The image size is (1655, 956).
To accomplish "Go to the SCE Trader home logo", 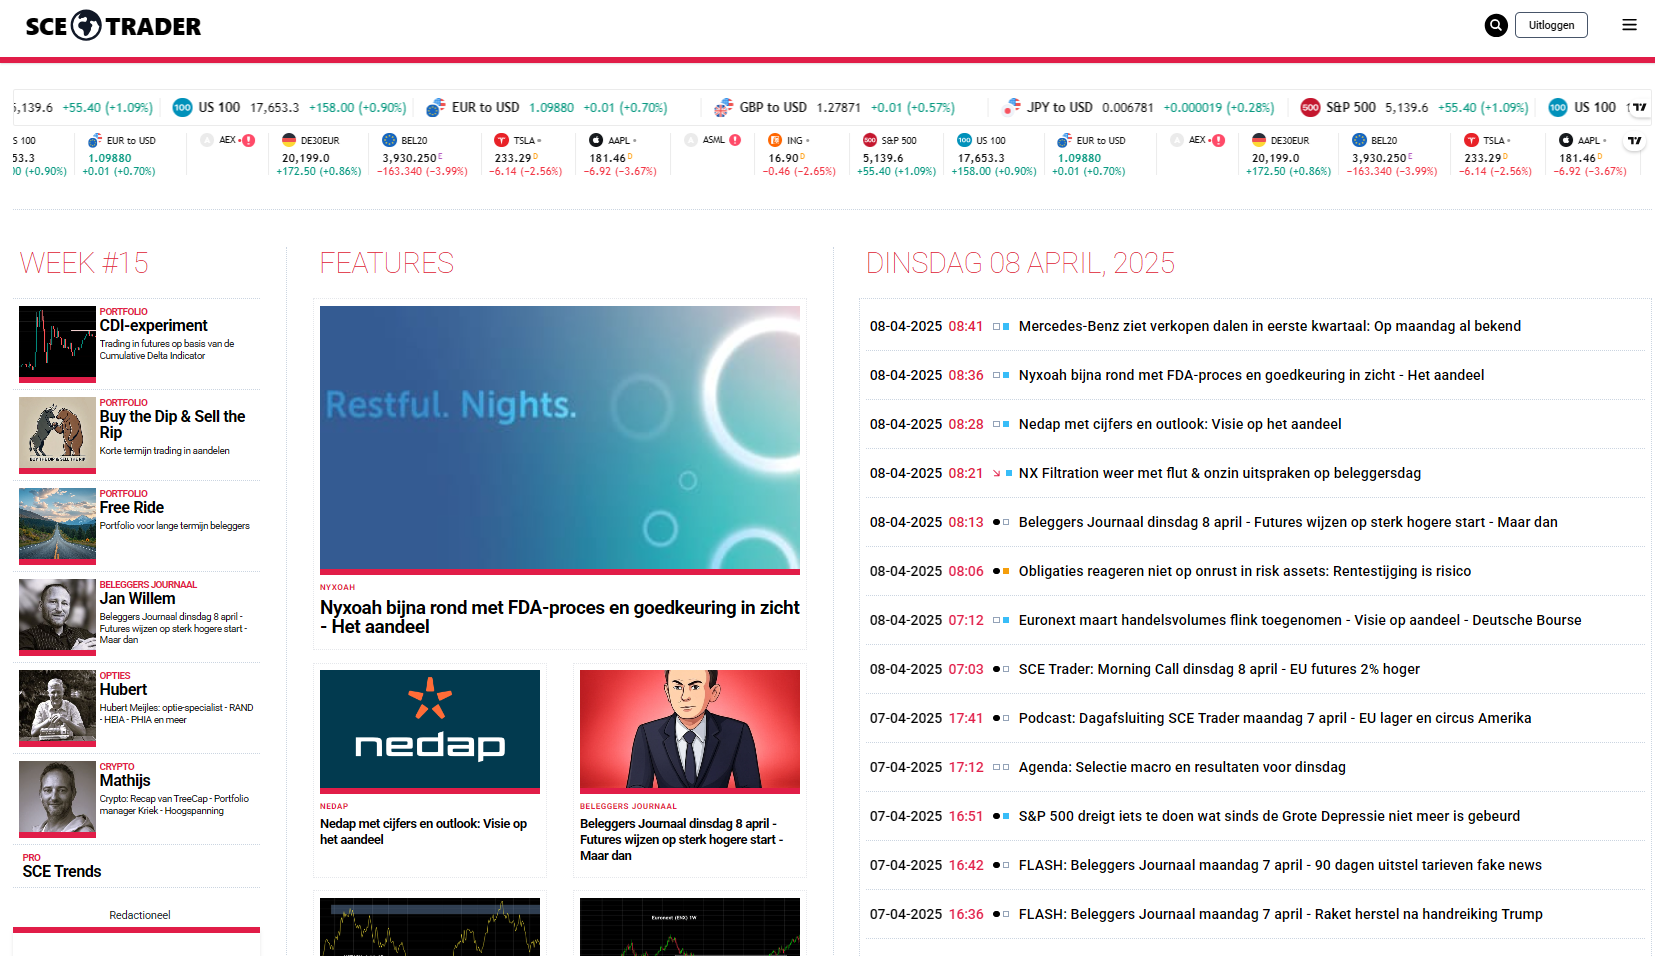I will click(113, 26).
